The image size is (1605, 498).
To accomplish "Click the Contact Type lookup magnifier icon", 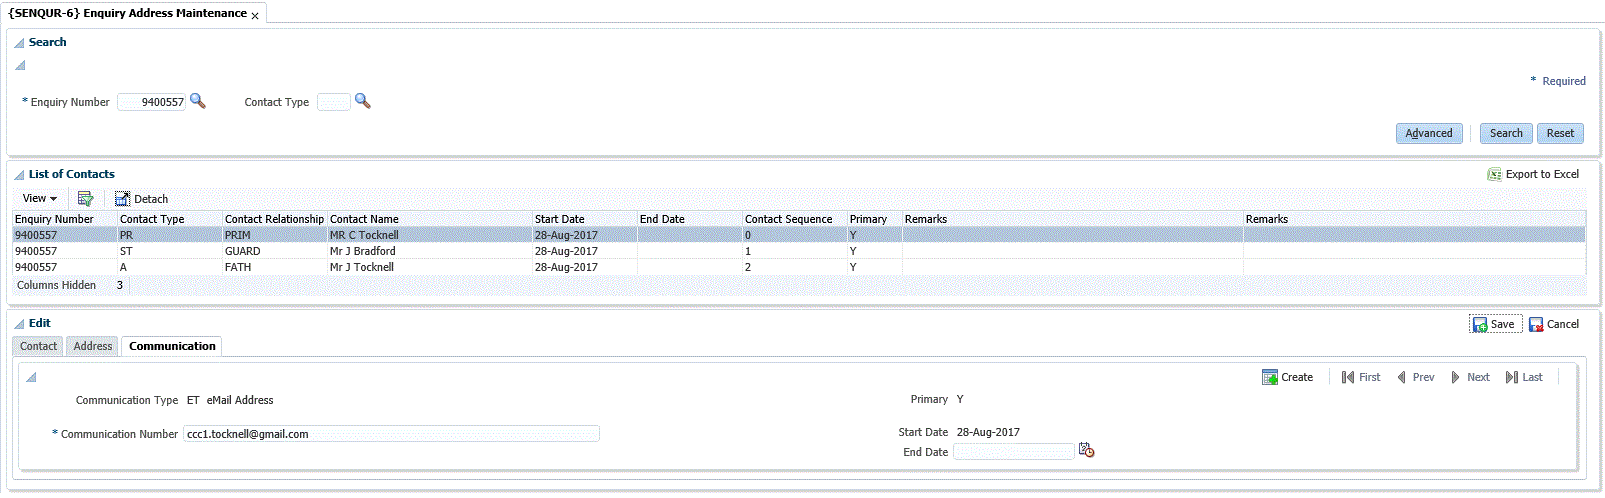I will point(363,101).
